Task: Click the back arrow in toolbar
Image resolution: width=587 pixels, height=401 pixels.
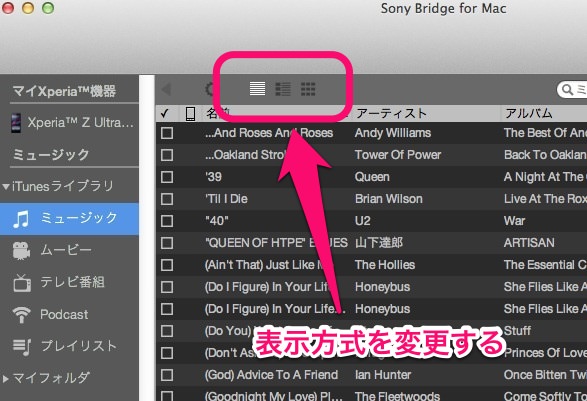Action: 166,89
